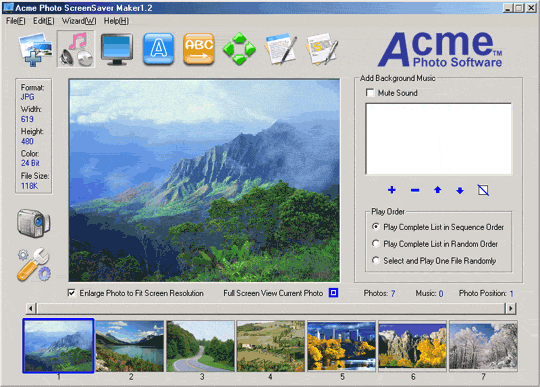Click the horizontal thumbnail scrollbar track
540x387 pixels.
[x=270, y=308]
